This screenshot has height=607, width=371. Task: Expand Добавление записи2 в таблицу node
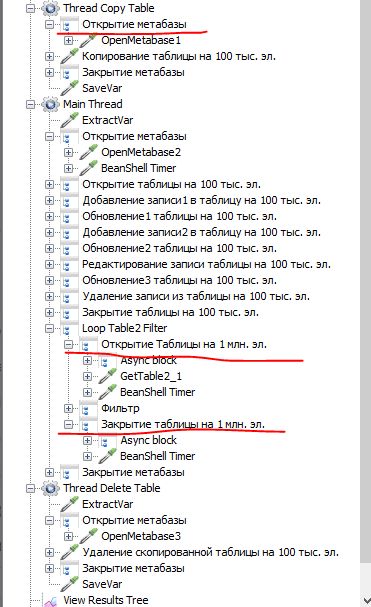point(49,232)
